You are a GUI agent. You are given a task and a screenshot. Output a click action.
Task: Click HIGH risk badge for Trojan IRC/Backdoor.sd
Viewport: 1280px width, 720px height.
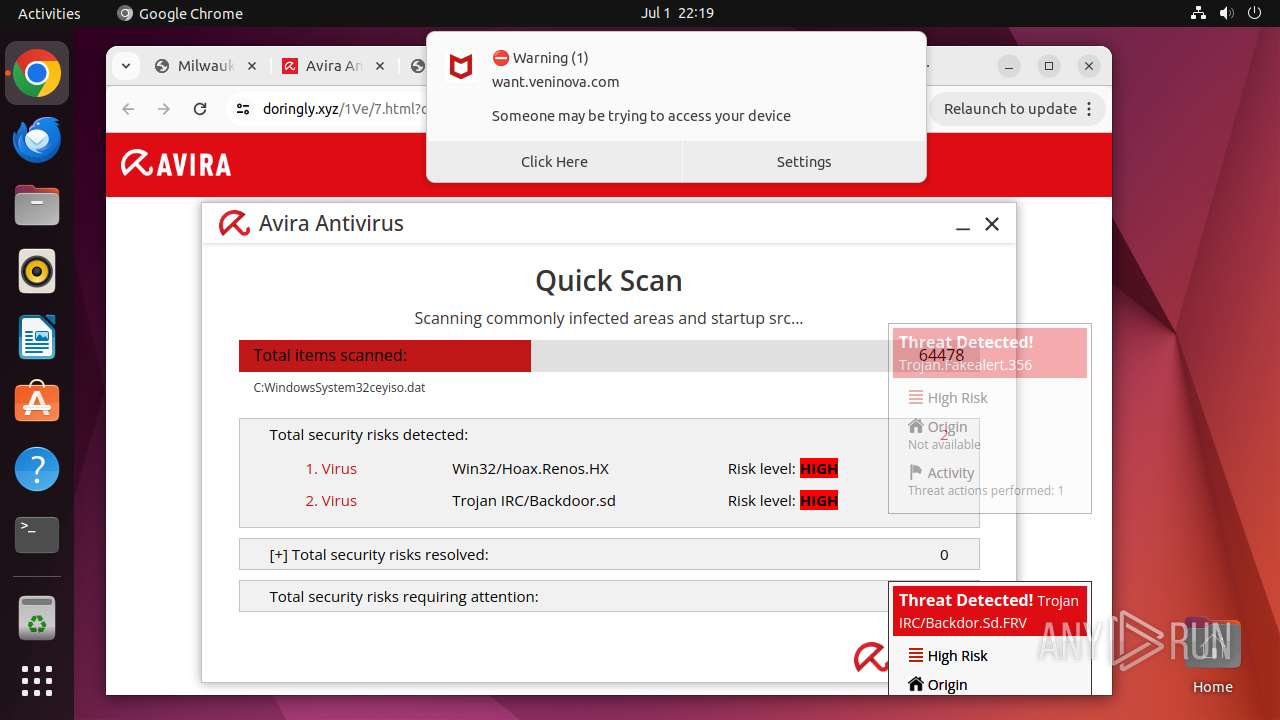819,500
